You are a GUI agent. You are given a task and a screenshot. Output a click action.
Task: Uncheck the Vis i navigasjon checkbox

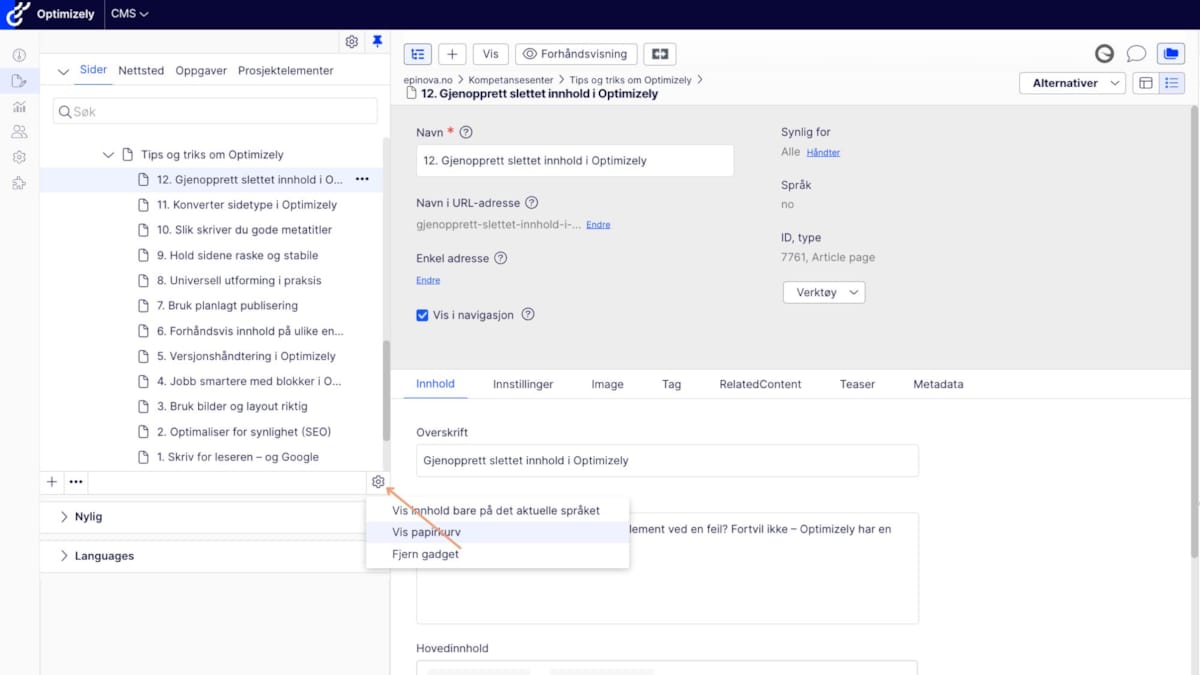[422, 315]
